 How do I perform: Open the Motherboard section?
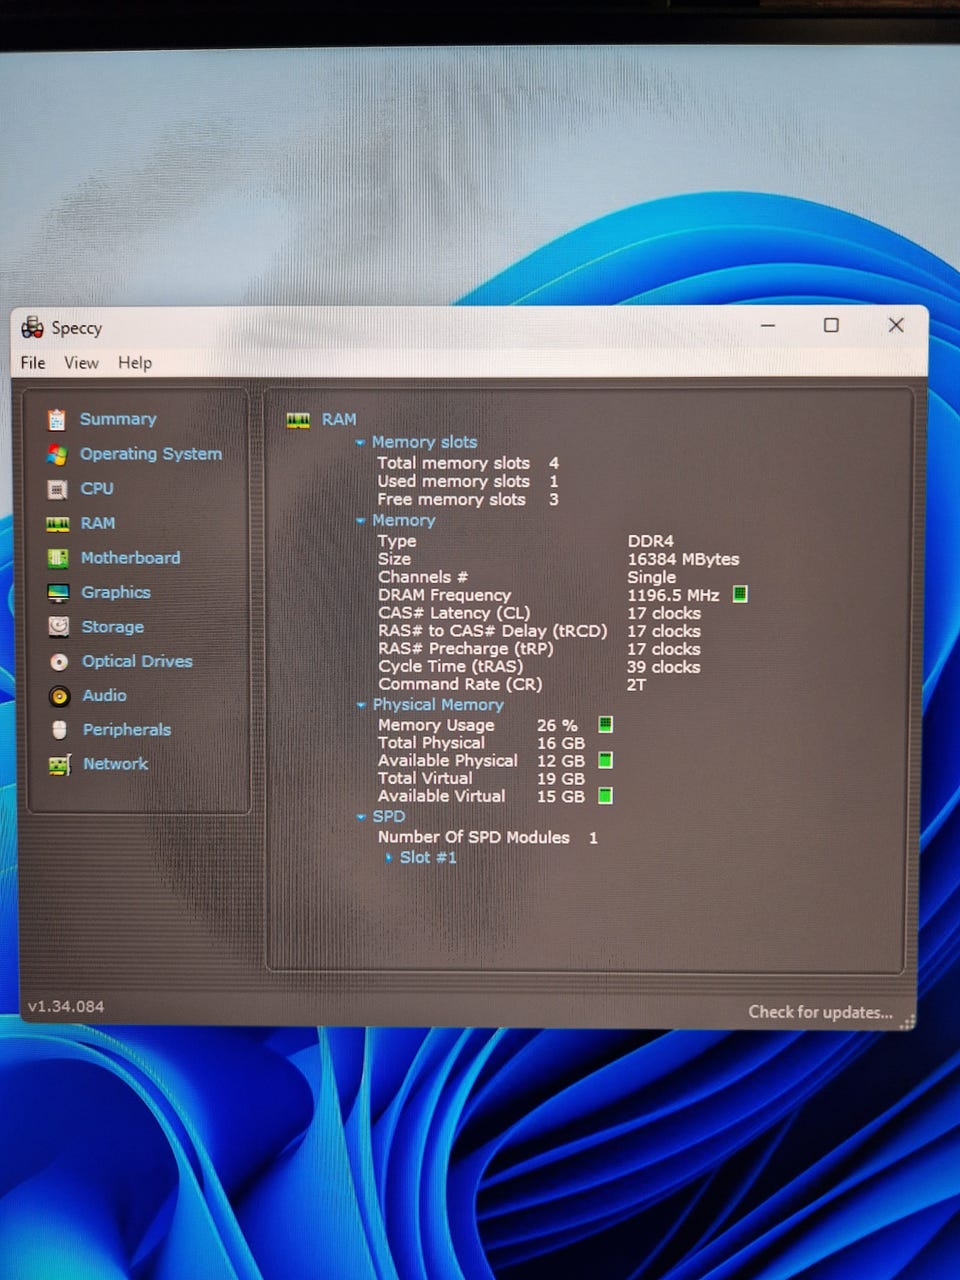130,558
